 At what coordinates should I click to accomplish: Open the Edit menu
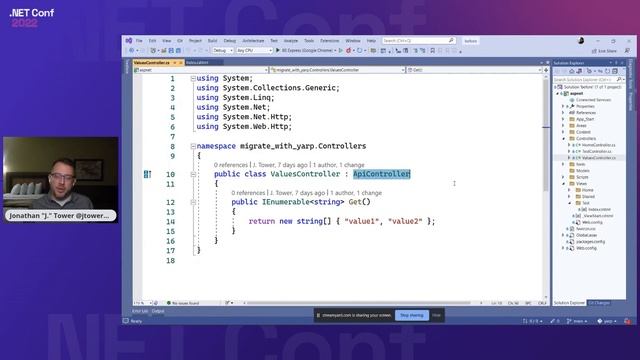pos(152,41)
